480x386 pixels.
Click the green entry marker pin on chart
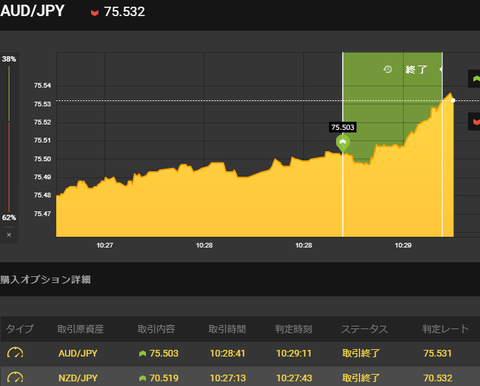343,143
